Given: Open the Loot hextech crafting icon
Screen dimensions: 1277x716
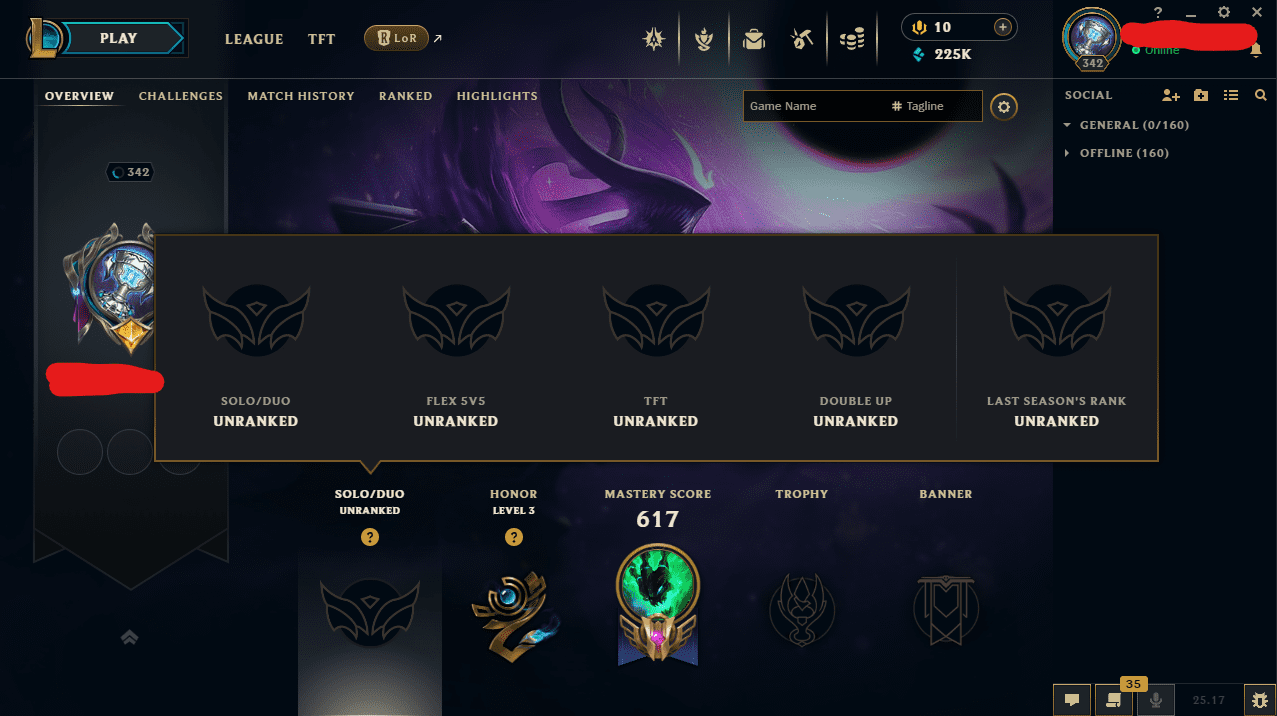Looking at the screenshot, I should (x=801, y=39).
